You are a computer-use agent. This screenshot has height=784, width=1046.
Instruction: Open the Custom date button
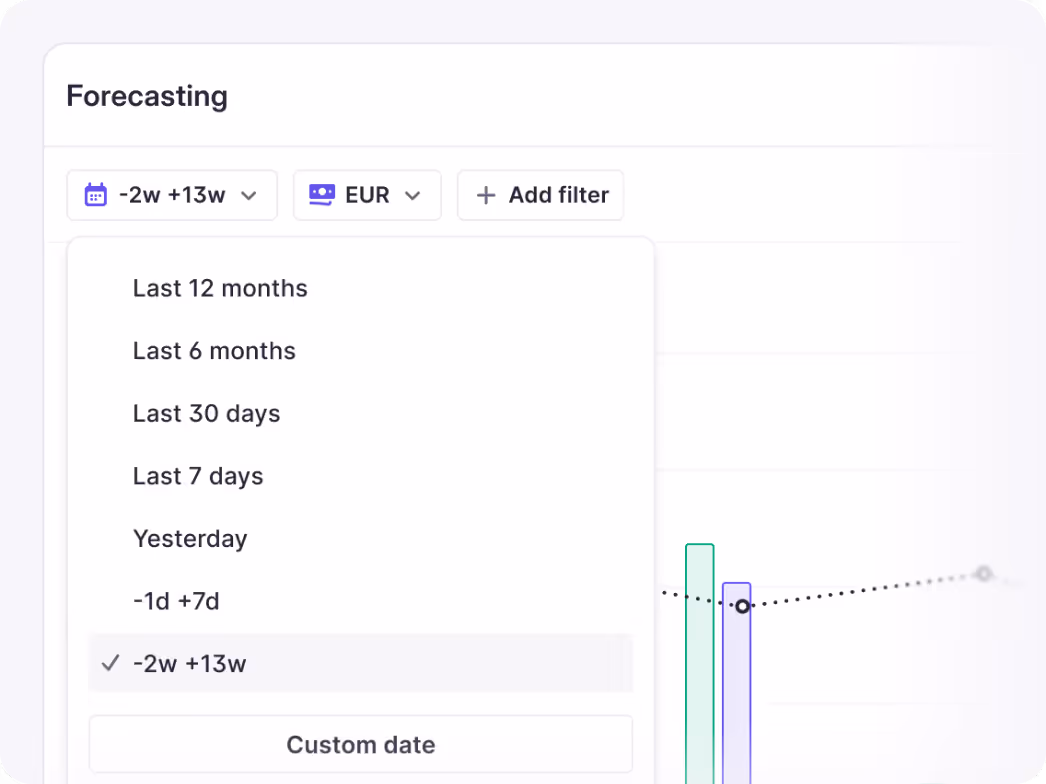coord(360,745)
